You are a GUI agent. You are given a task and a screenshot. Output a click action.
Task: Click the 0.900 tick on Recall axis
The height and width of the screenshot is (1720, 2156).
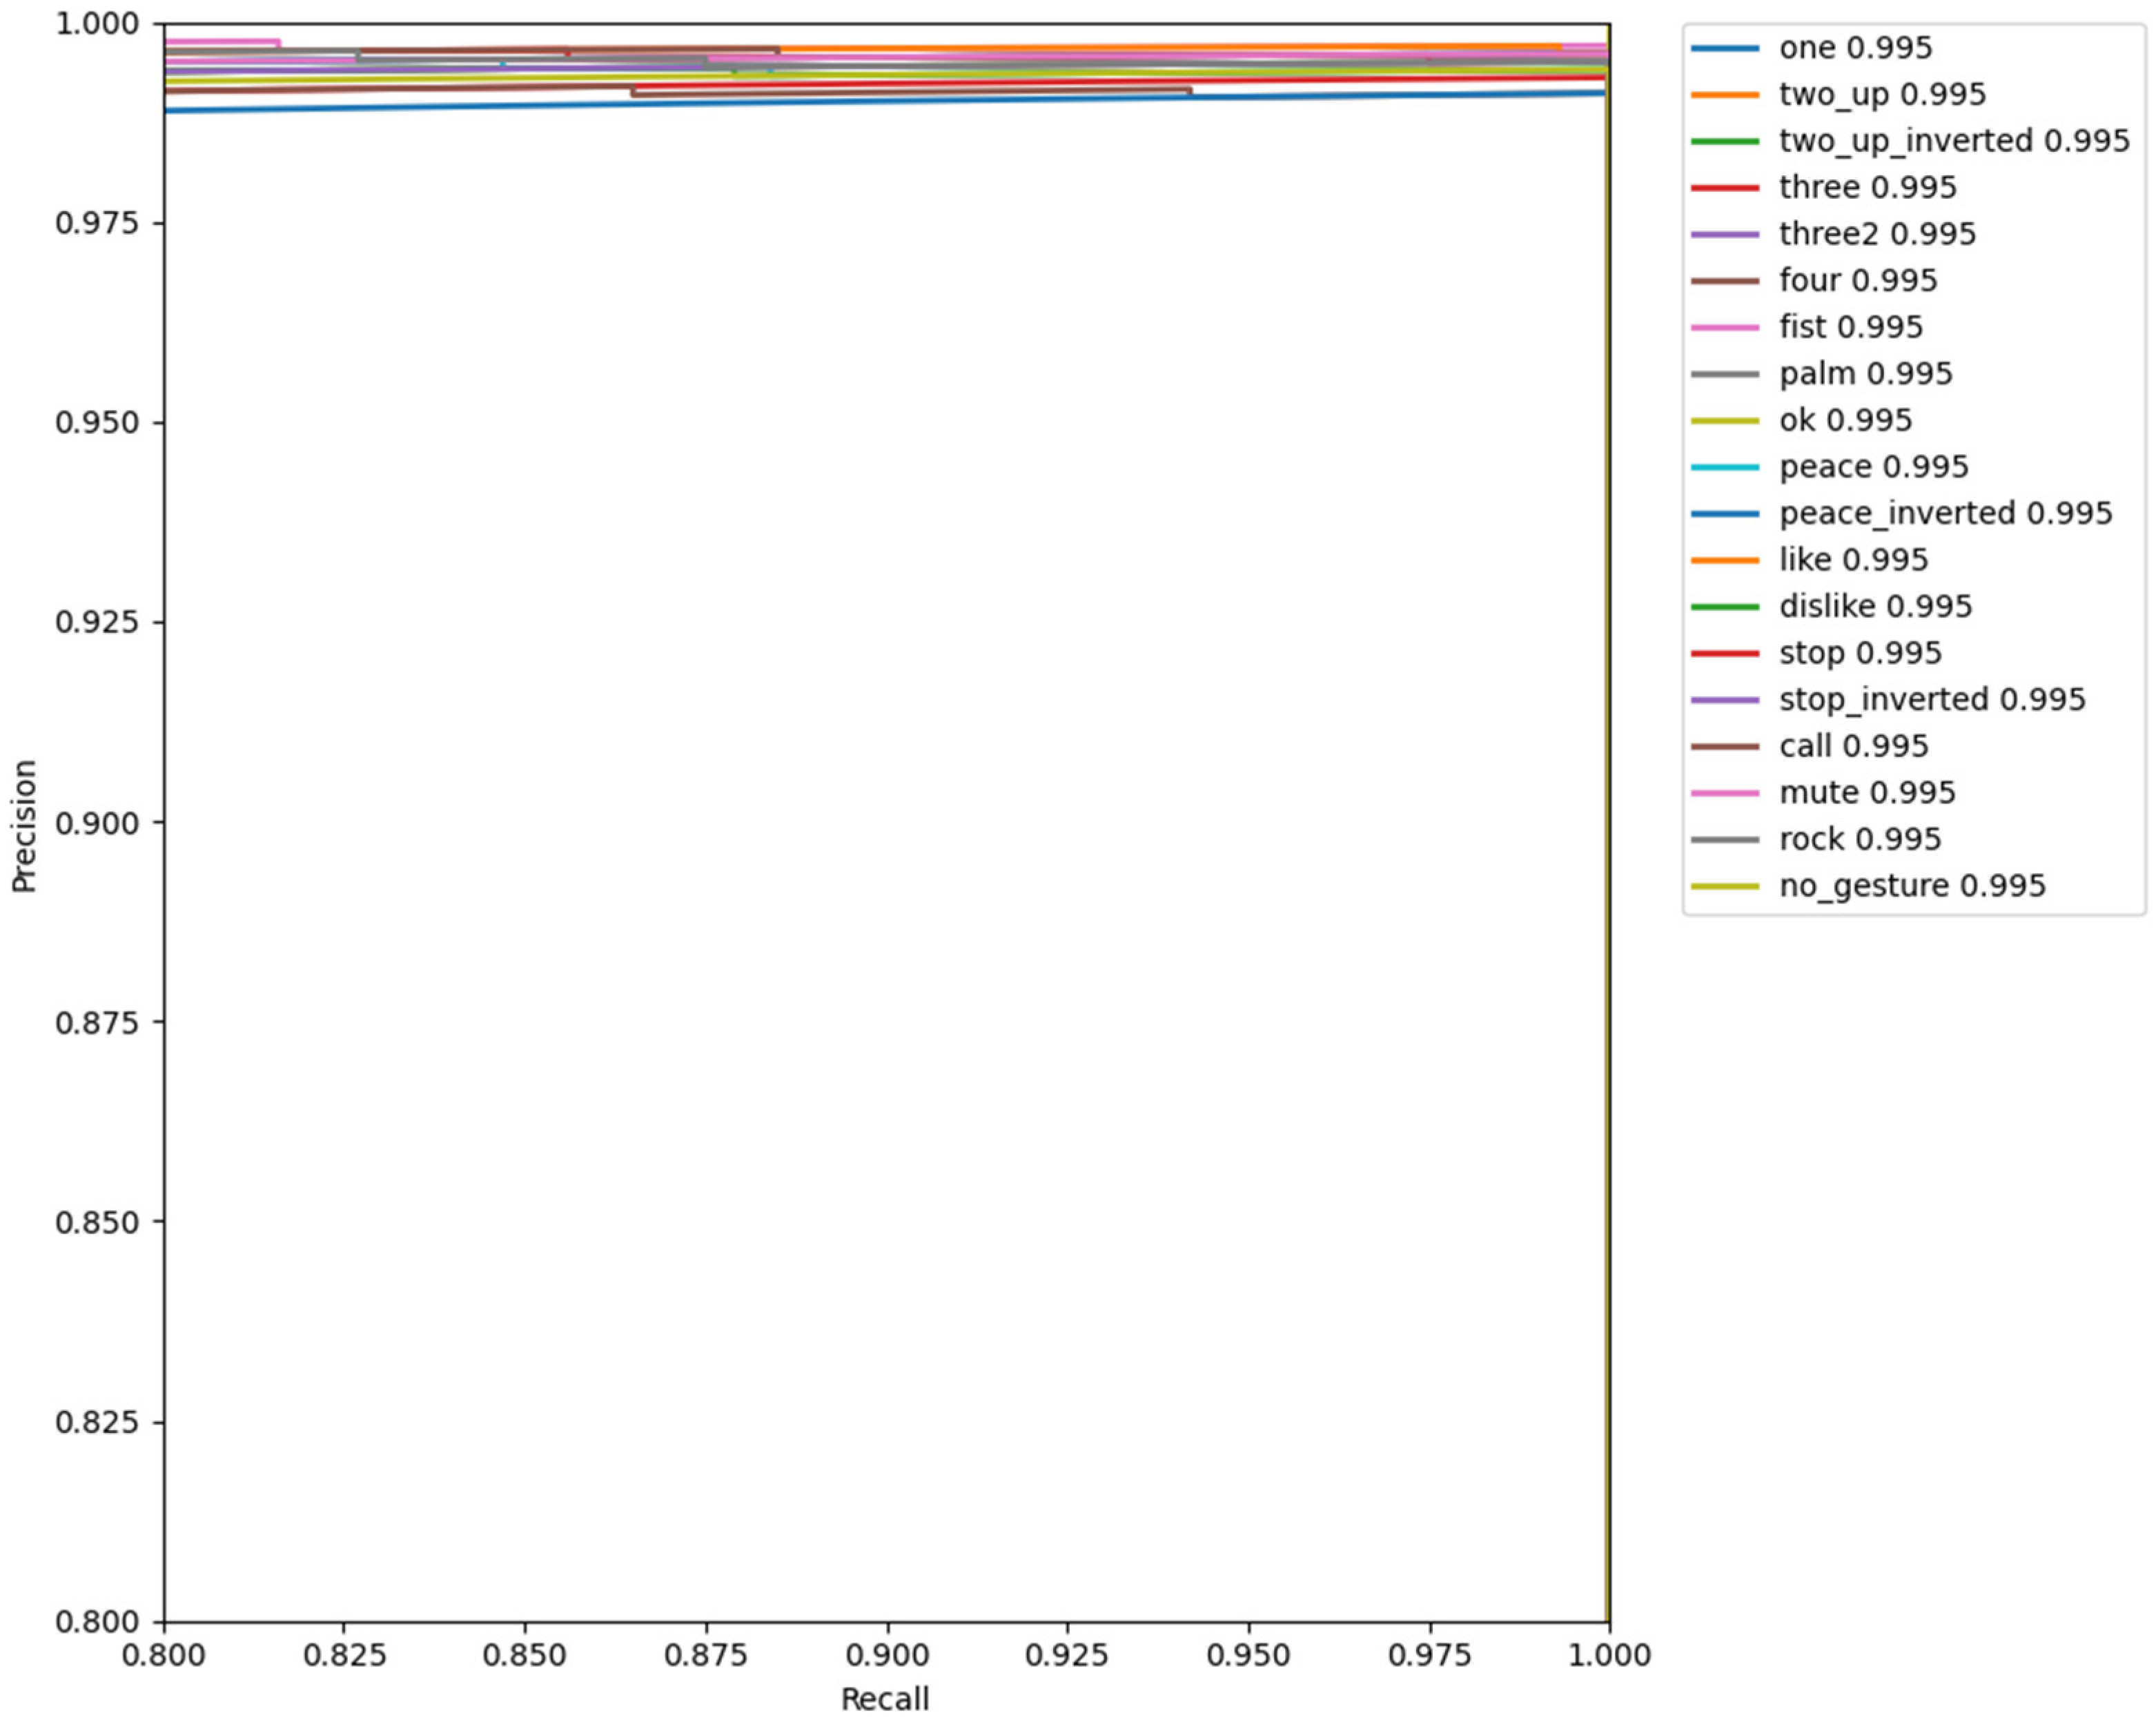coord(887,1655)
